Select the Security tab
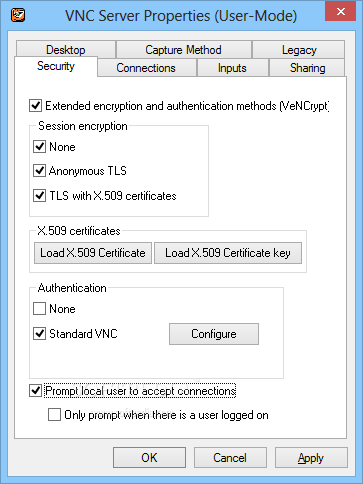363x484 pixels. coord(56,66)
